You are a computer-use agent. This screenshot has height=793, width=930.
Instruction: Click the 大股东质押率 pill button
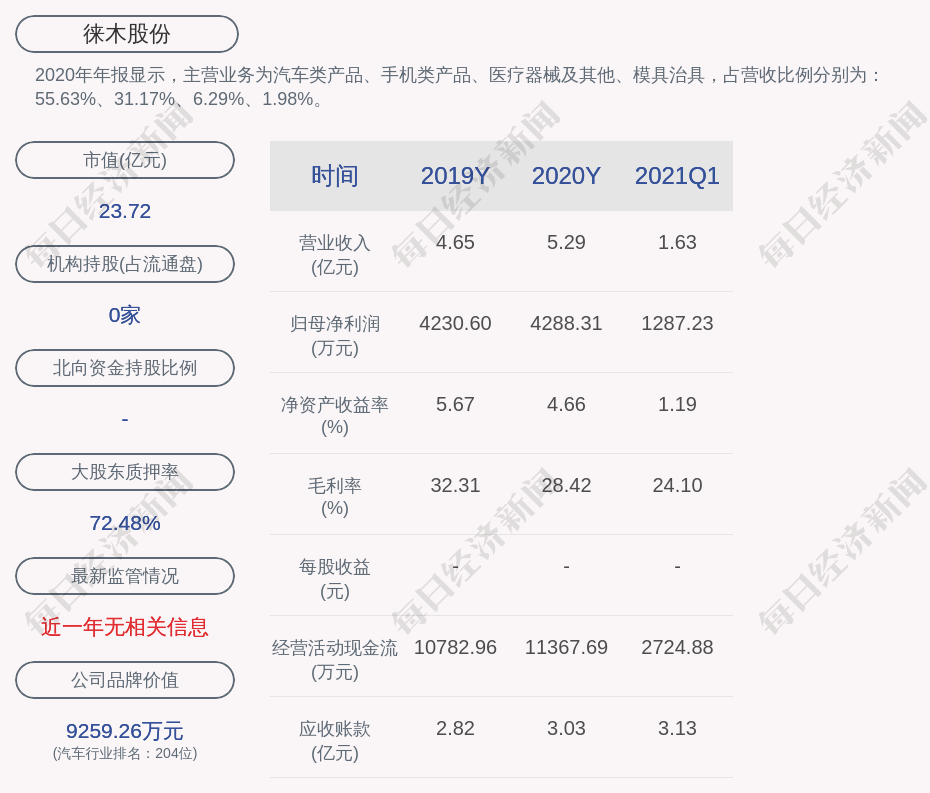point(125,472)
